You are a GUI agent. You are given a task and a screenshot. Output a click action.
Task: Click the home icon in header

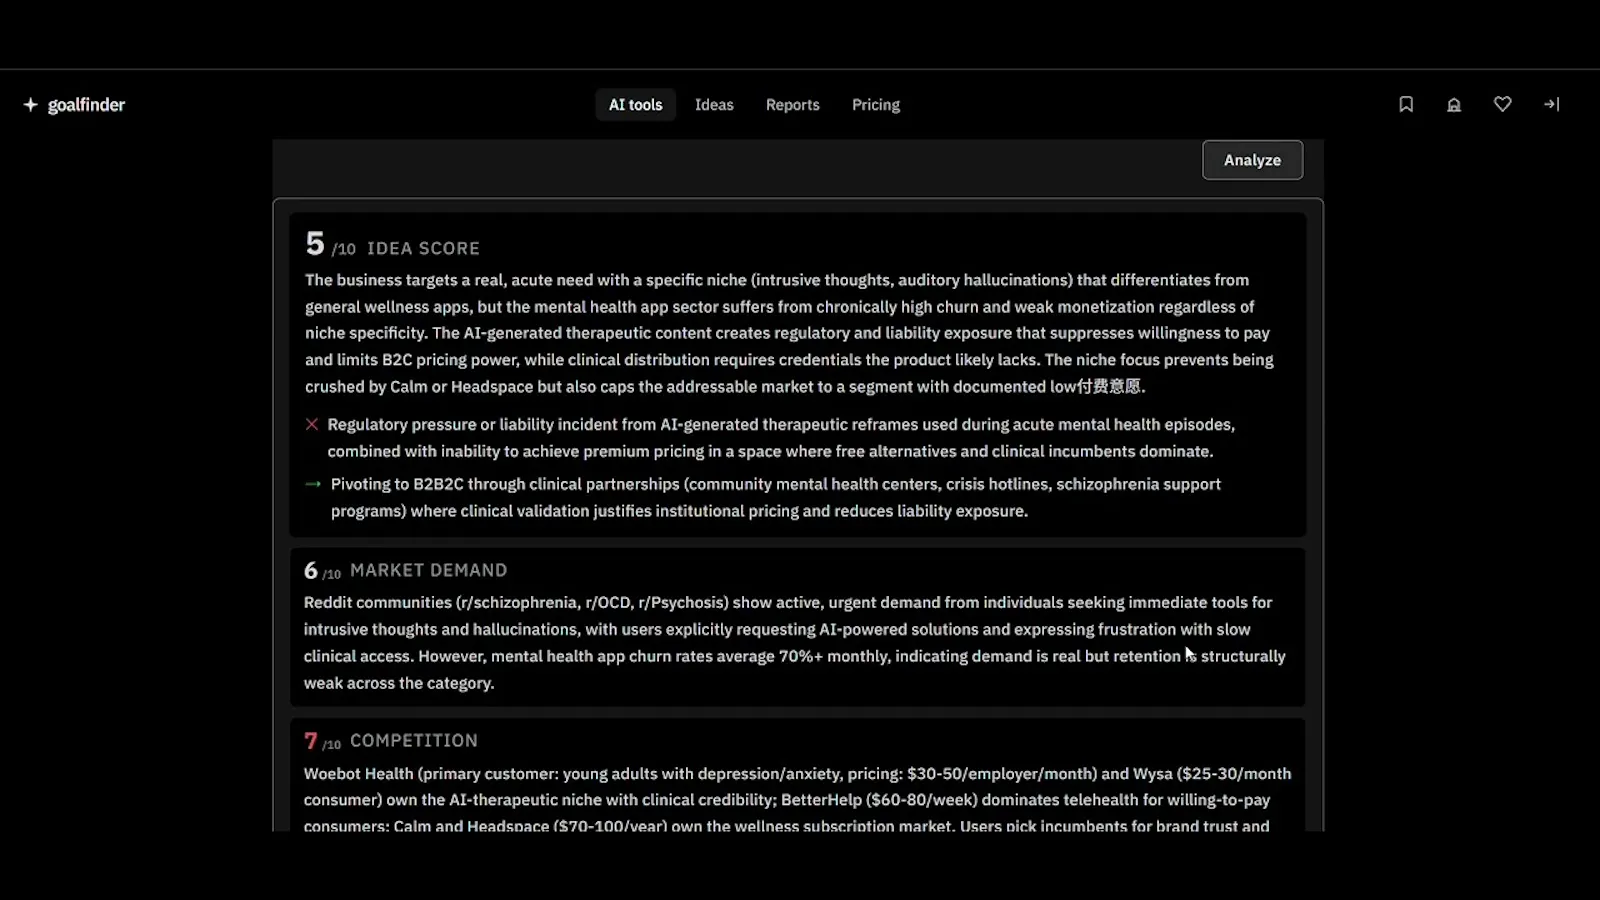tap(1454, 104)
